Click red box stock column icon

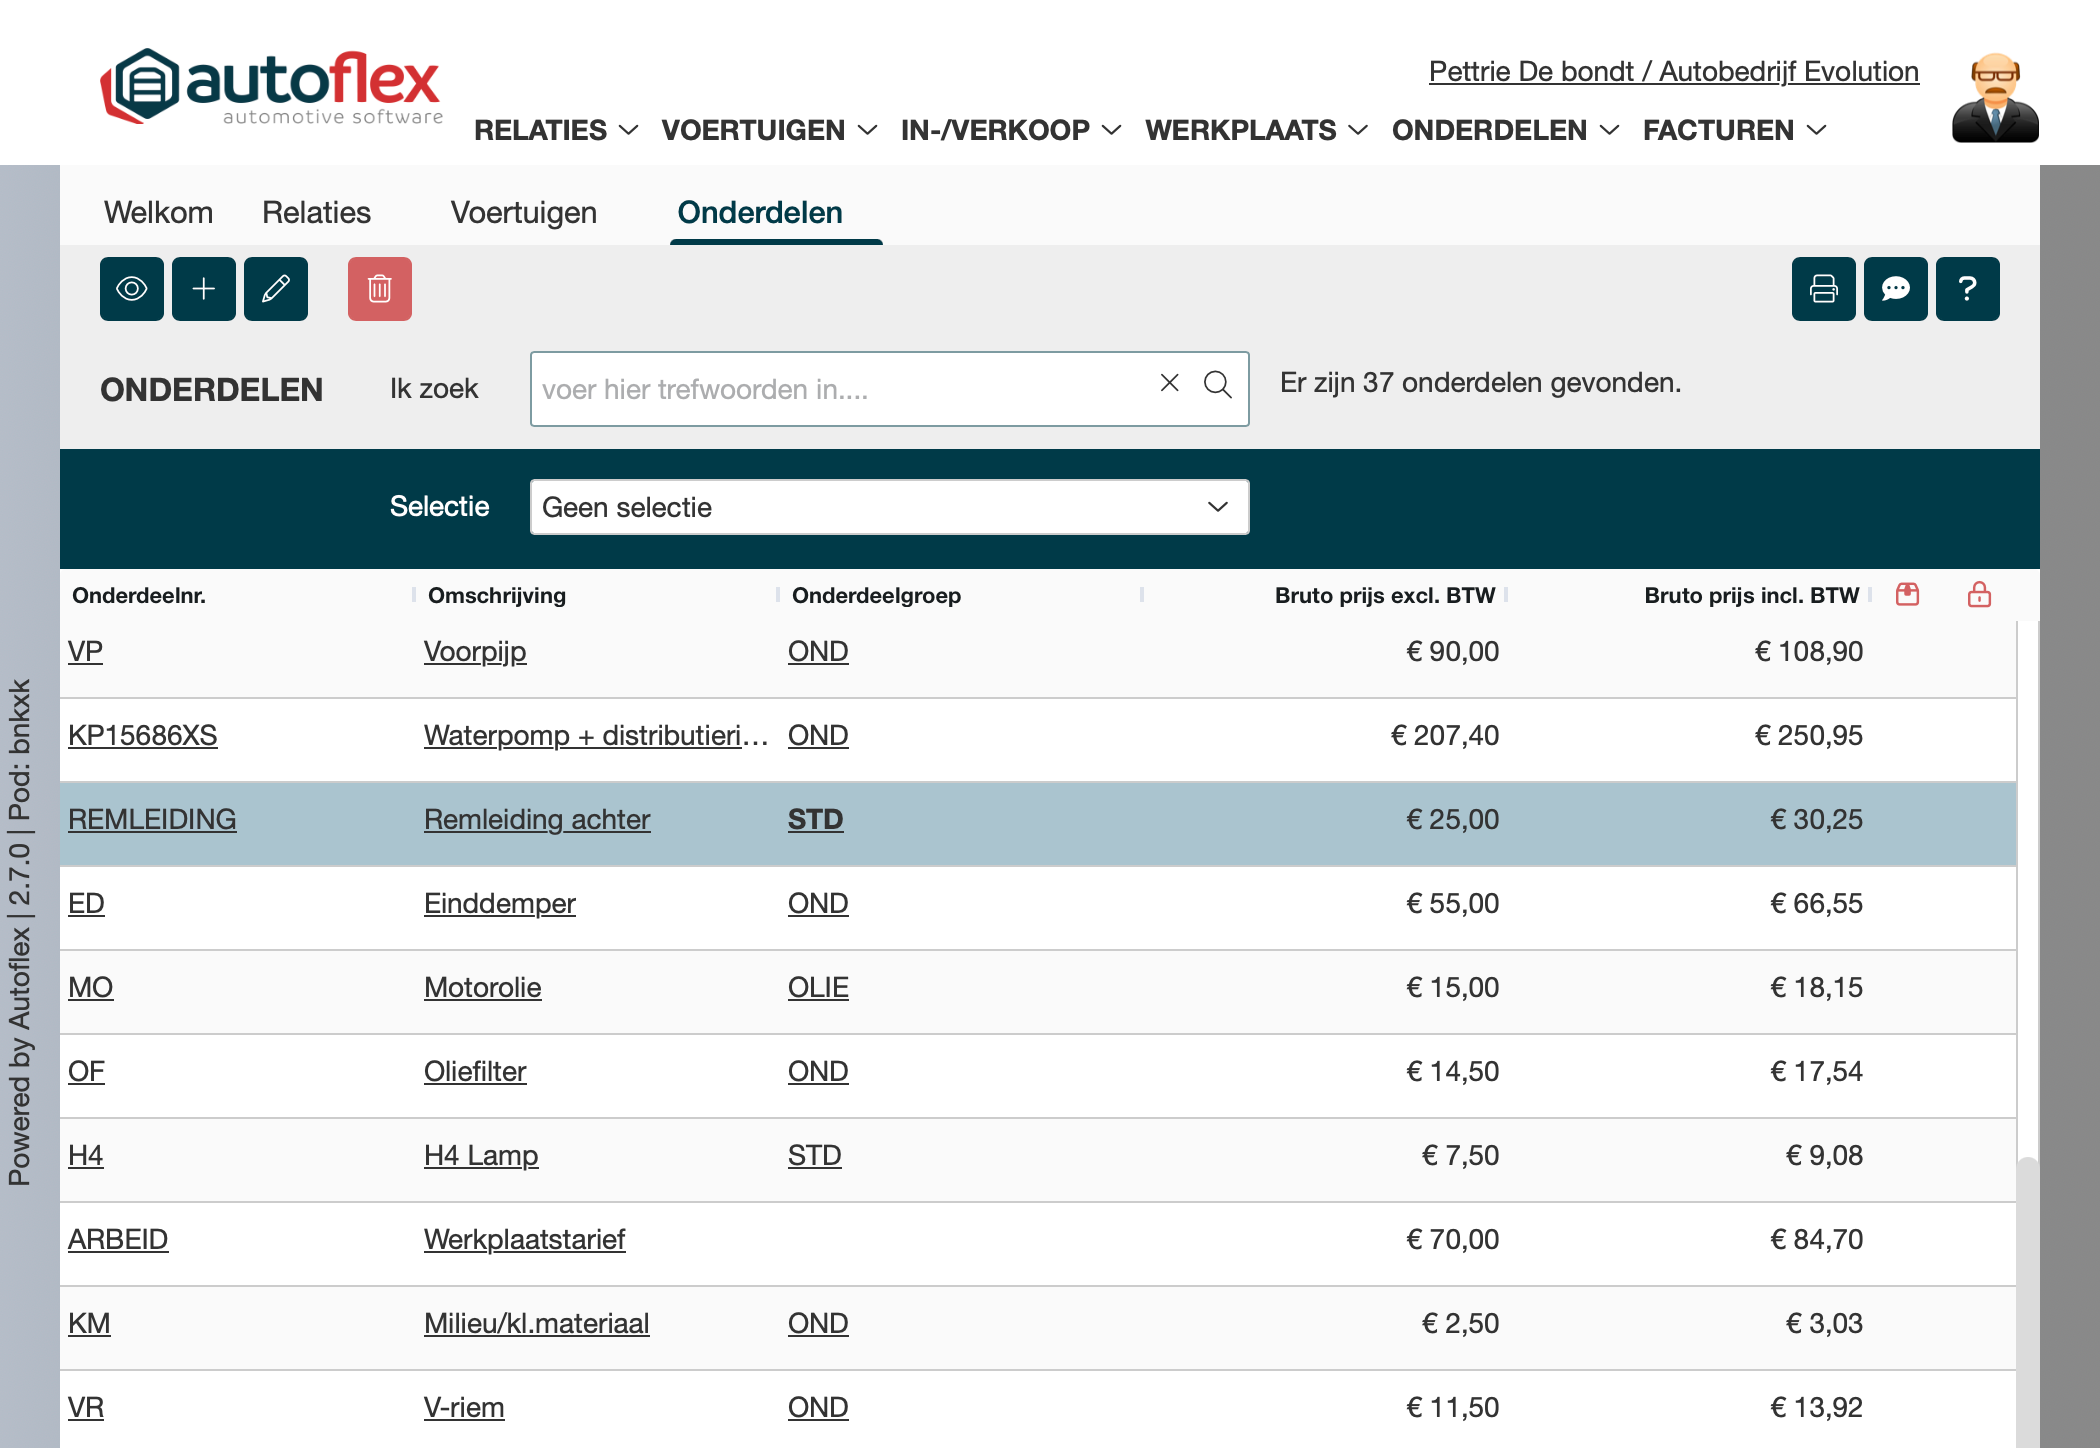pos(1907,595)
